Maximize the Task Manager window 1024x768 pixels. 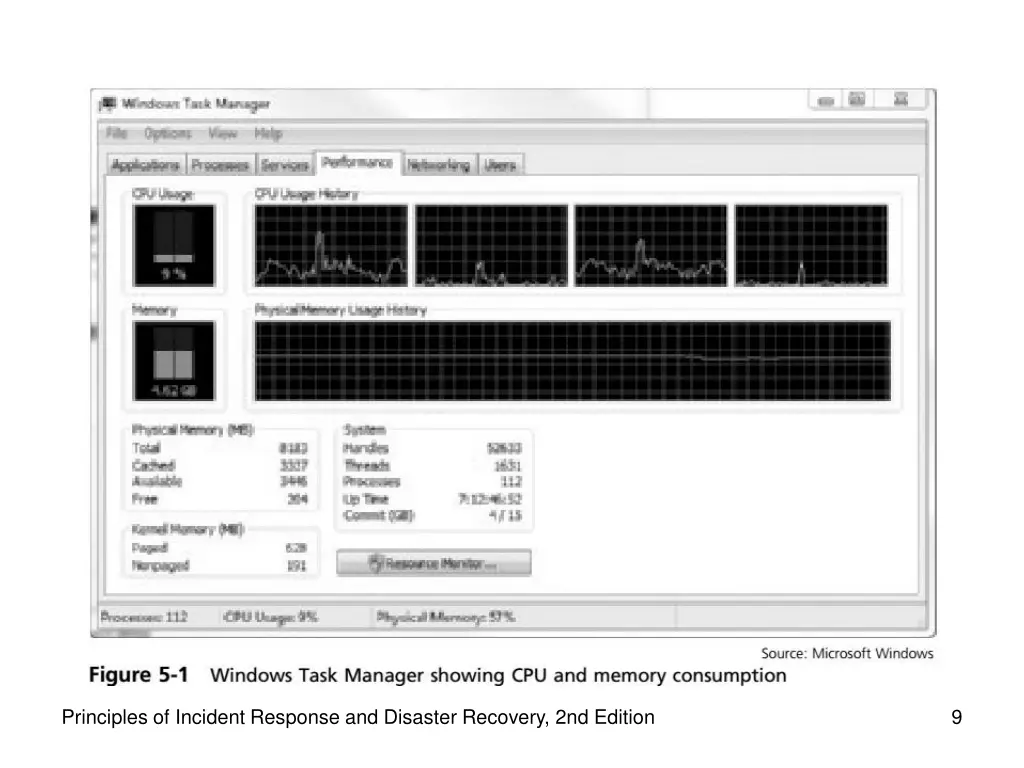coord(856,100)
